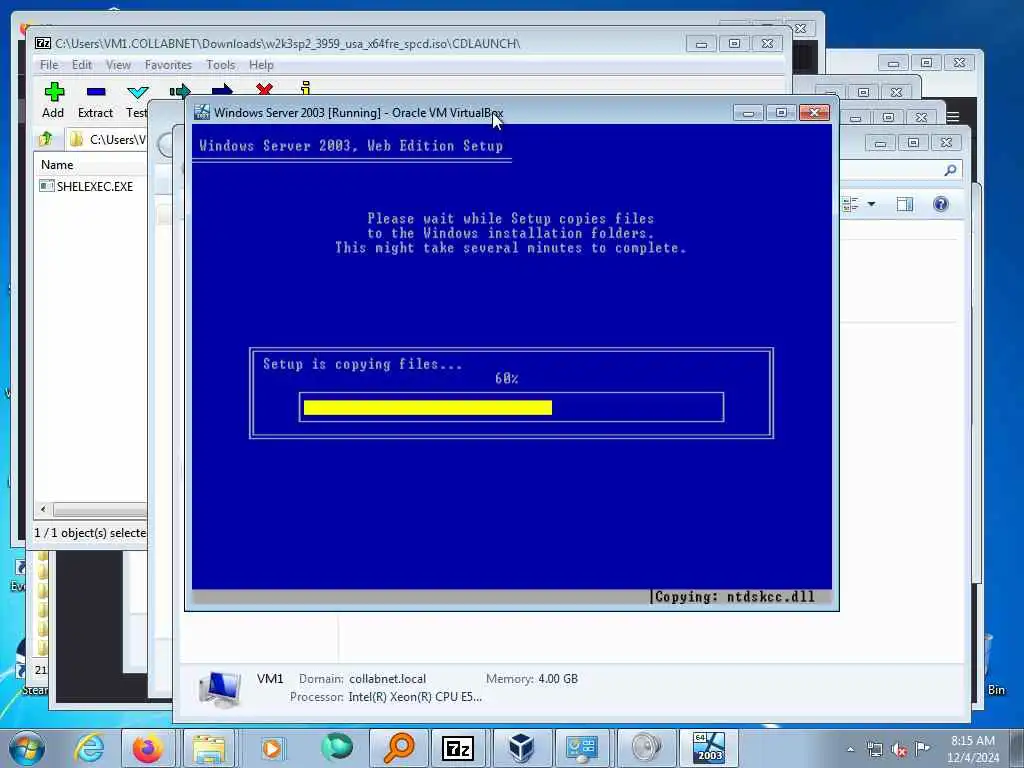This screenshot has width=1024, height=768.
Task: Click the System control panel taskbar icon
Action: click(582, 748)
